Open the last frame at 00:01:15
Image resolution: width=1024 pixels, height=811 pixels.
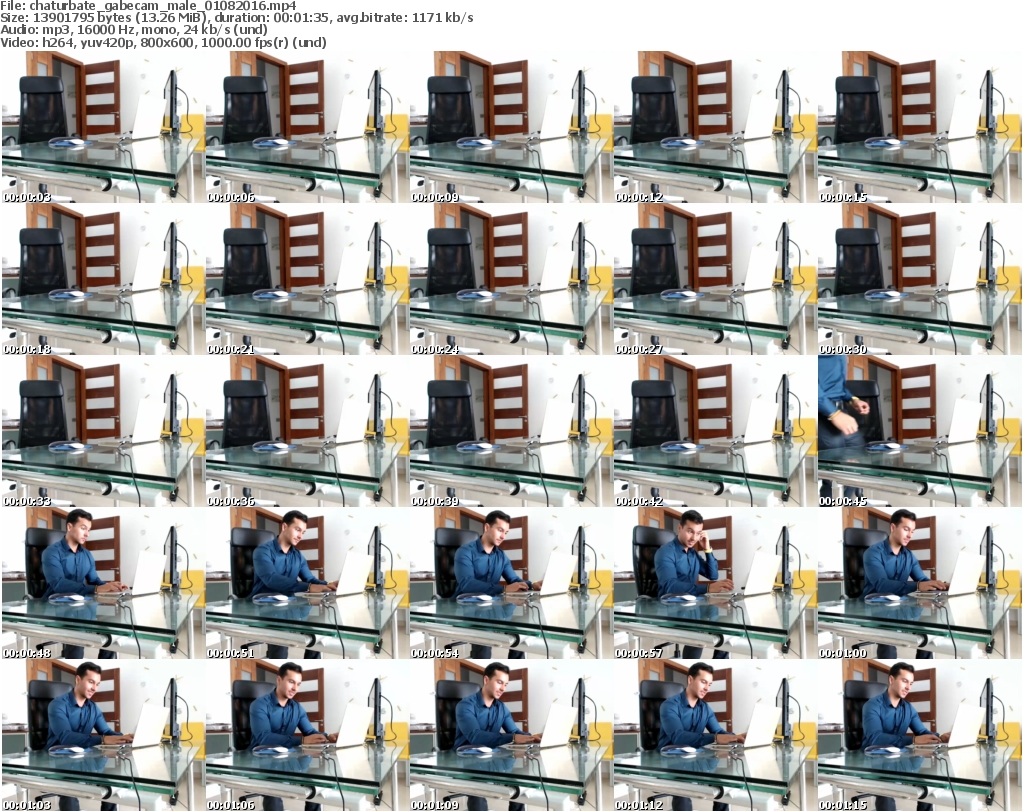919,737
